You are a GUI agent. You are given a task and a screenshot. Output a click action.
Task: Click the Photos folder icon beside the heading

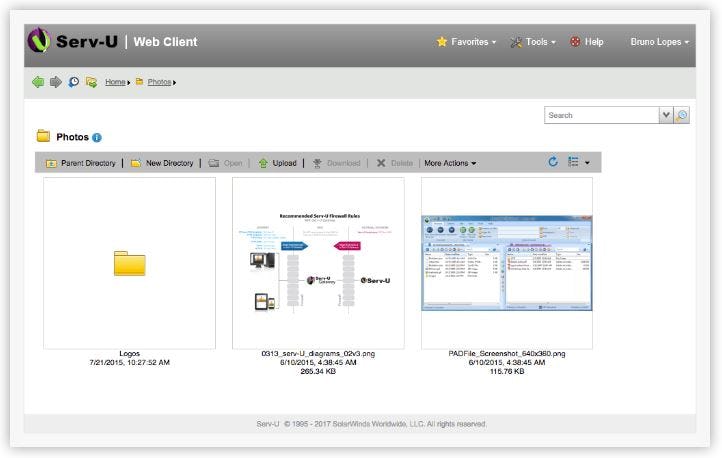(43, 136)
